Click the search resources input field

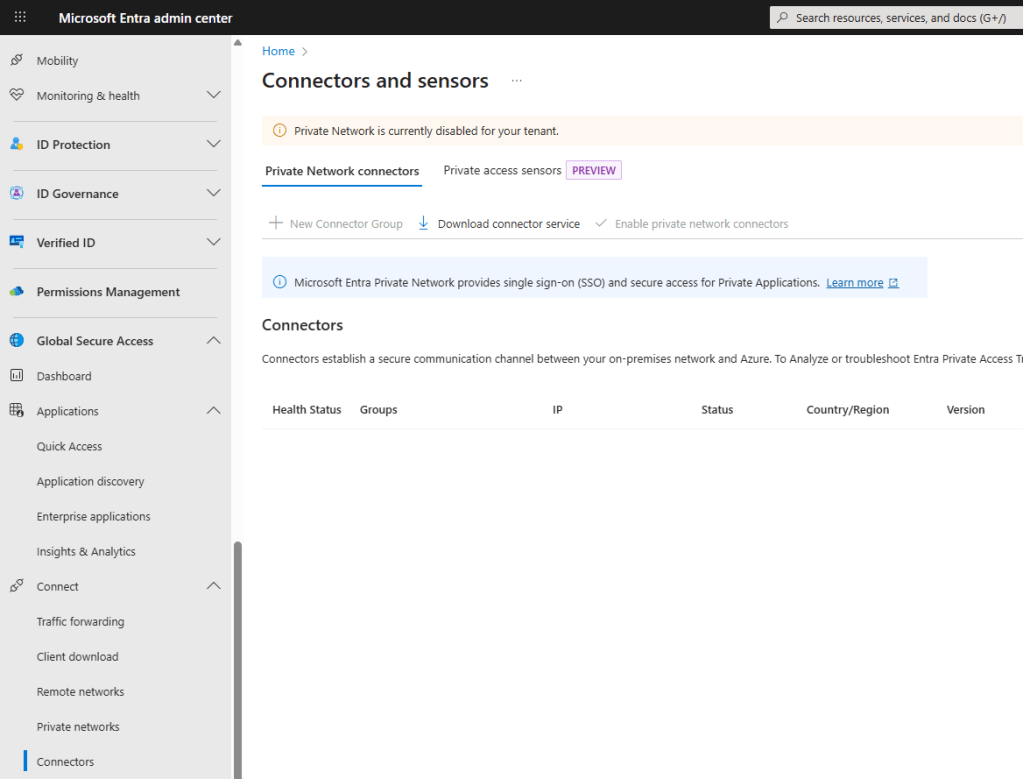(x=900, y=18)
